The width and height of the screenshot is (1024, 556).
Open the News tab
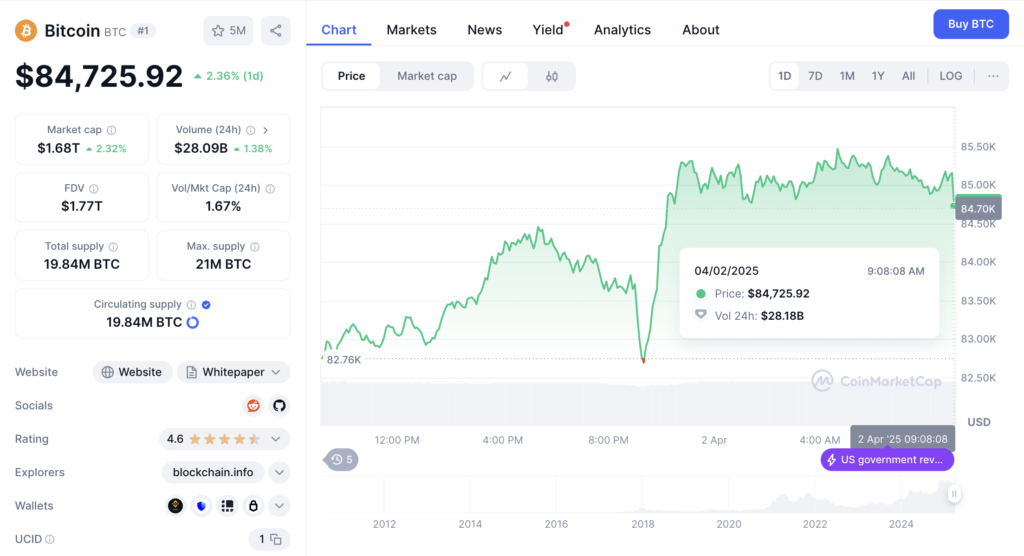click(x=485, y=30)
